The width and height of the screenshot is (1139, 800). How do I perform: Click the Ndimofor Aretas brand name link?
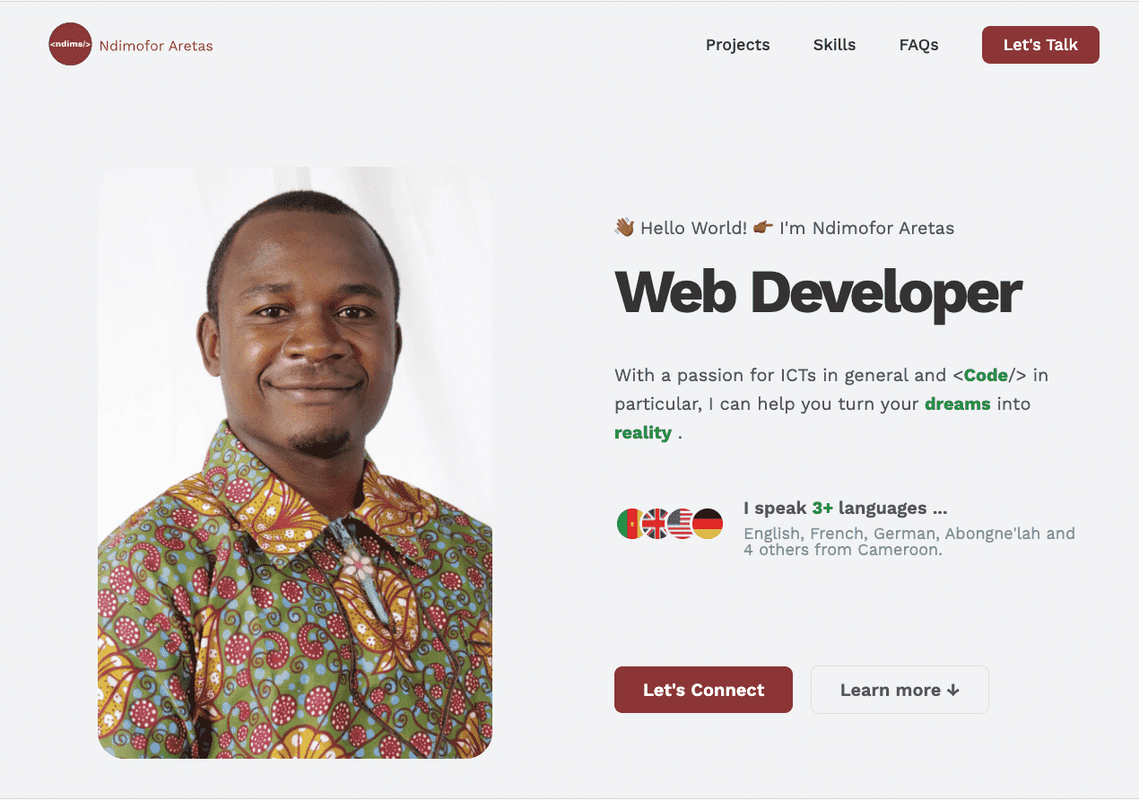coord(156,46)
